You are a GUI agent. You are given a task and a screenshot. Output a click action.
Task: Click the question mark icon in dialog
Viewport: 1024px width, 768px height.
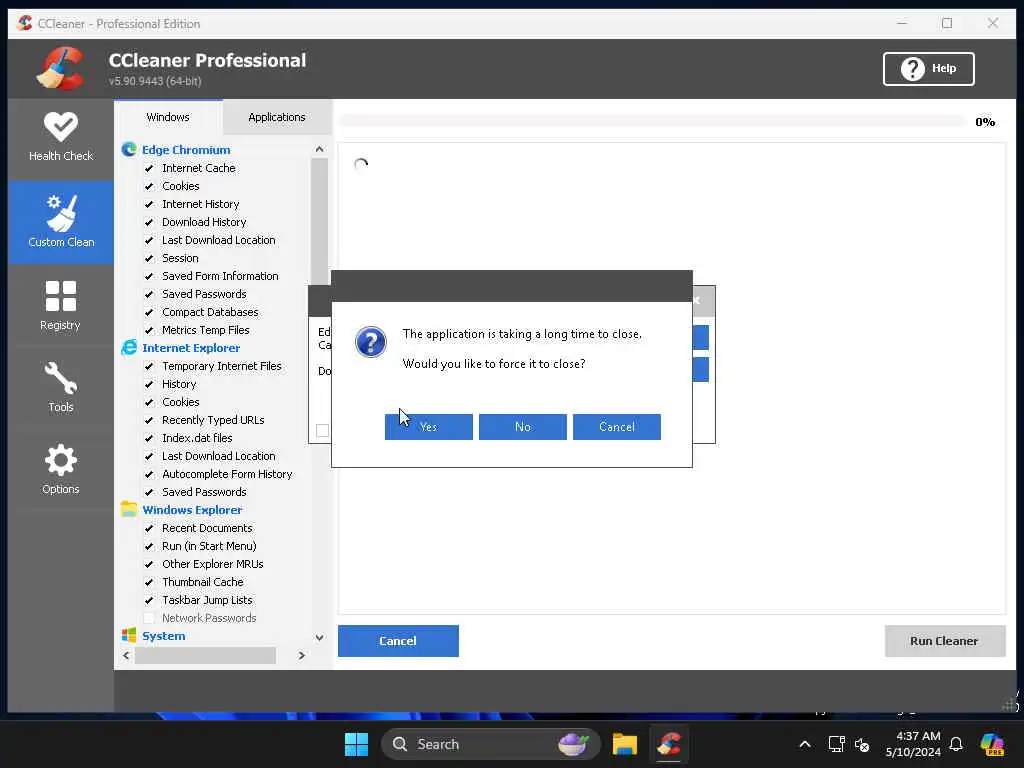coord(370,342)
